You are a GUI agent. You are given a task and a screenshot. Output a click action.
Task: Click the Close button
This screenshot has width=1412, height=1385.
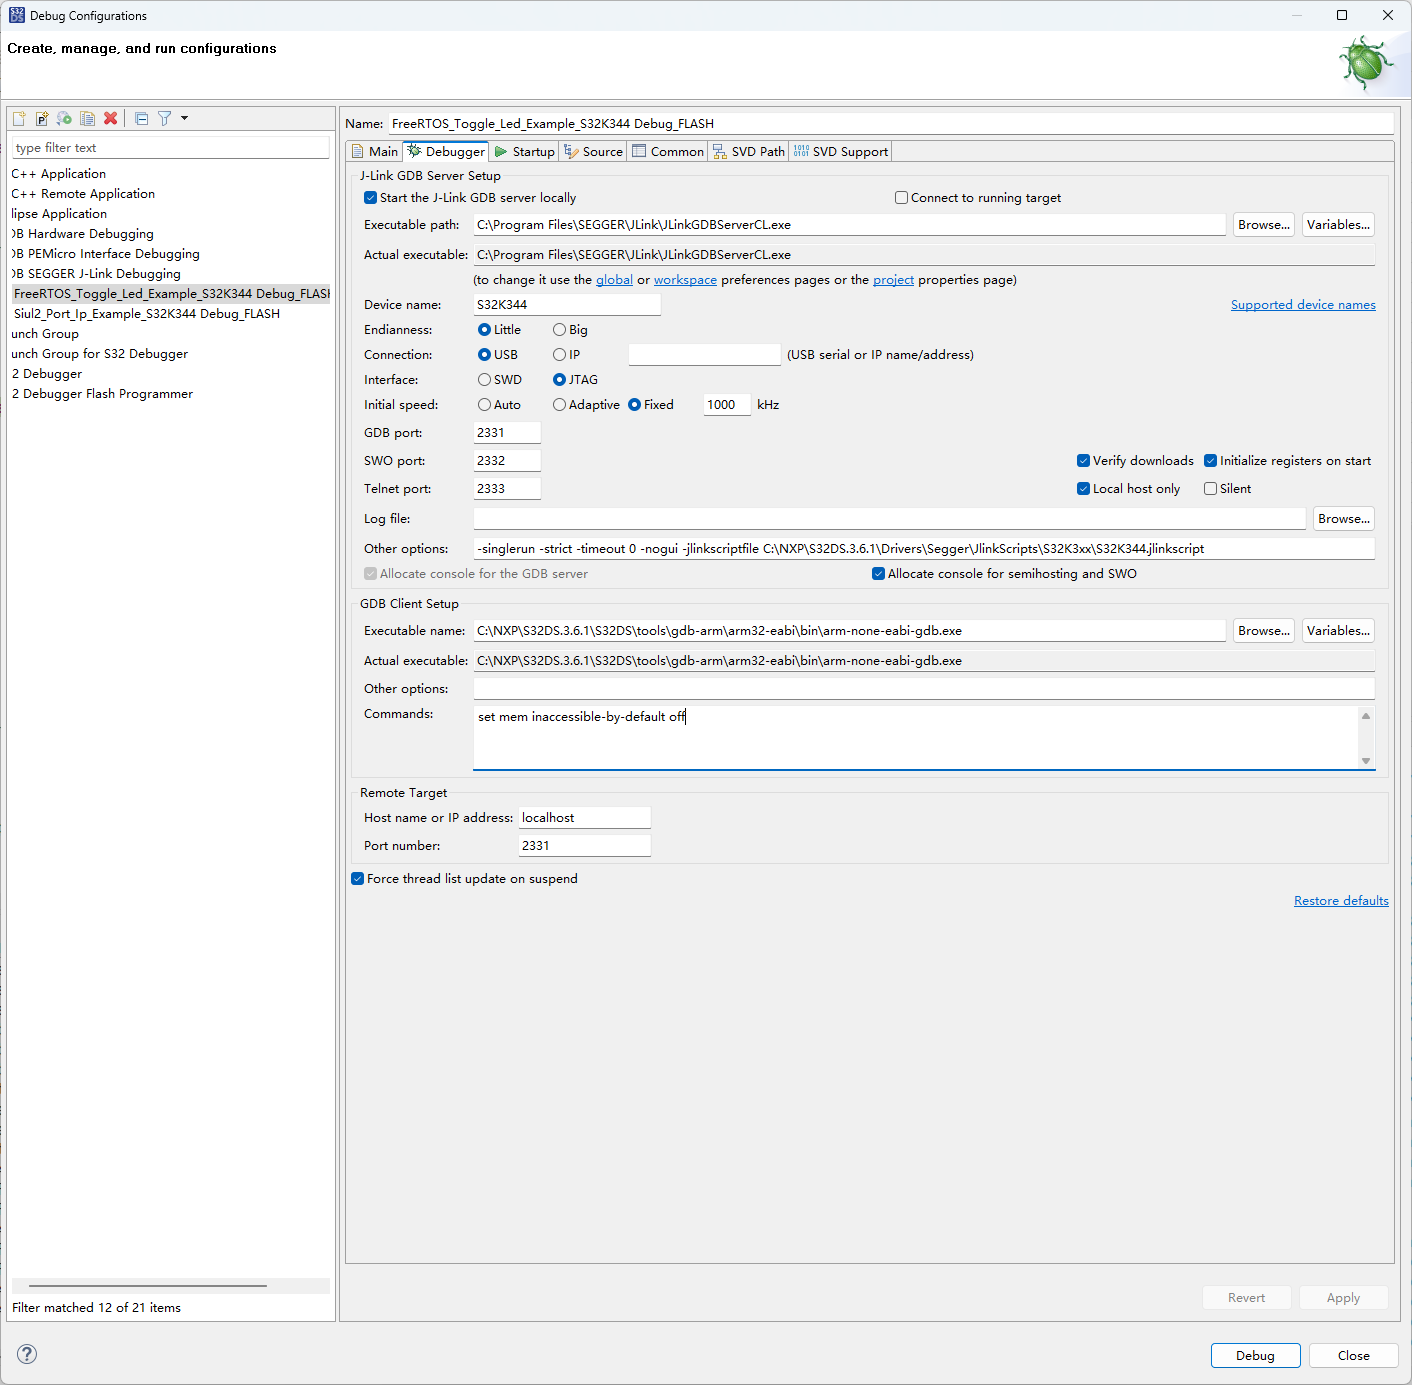coord(1354,1356)
